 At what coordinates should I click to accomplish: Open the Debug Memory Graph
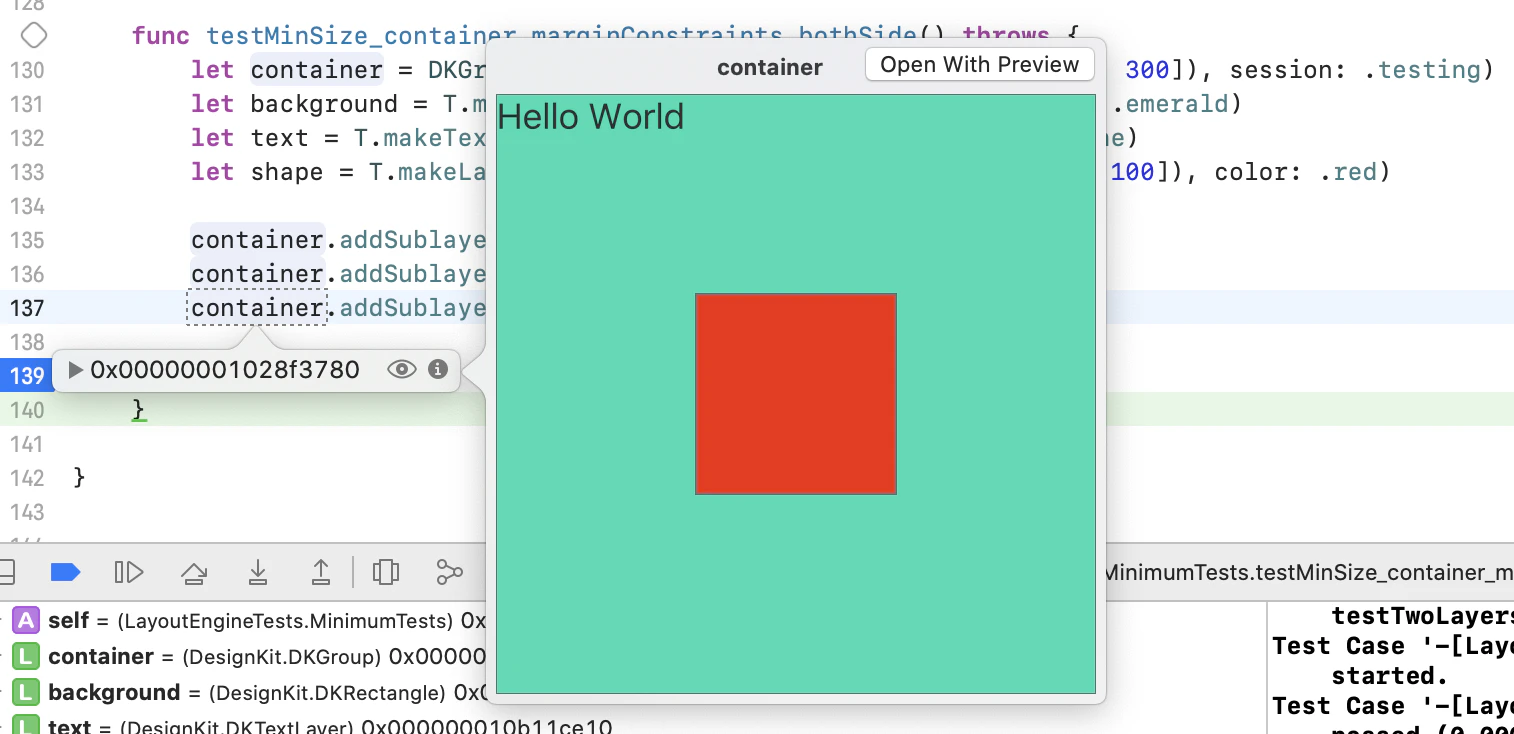click(449, 572)
